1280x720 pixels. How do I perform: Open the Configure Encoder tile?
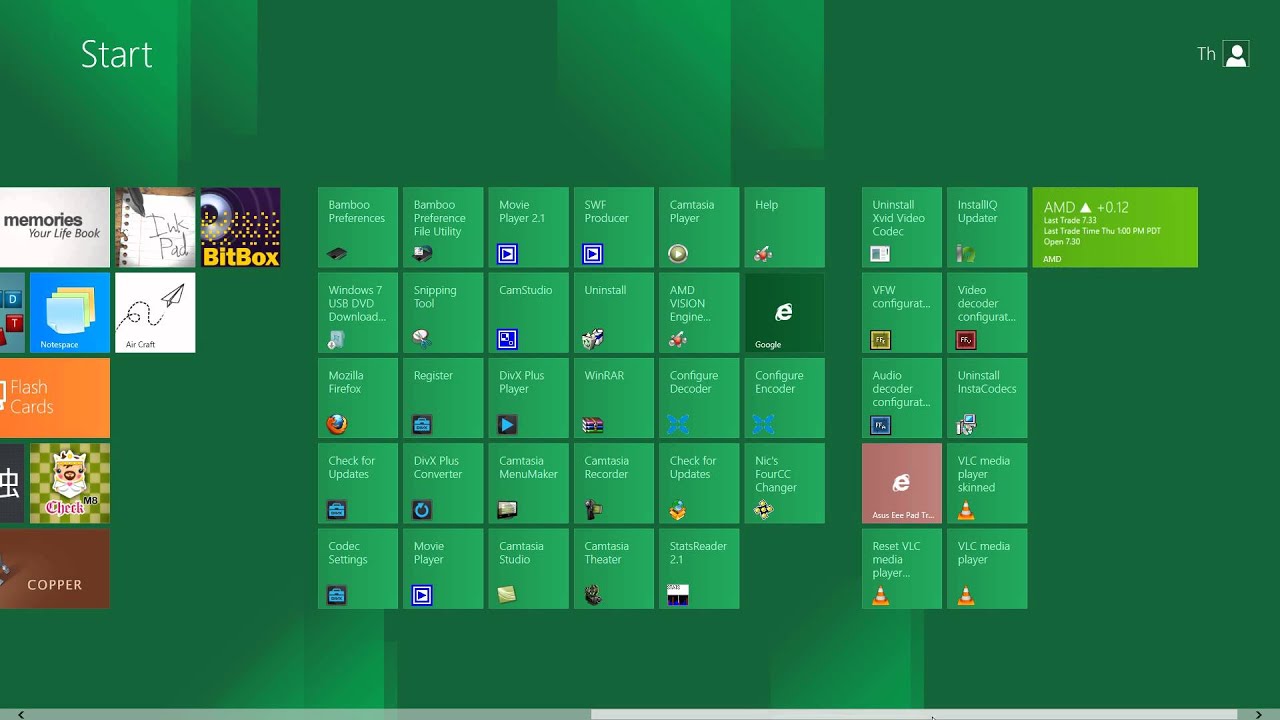click(784, 398)
